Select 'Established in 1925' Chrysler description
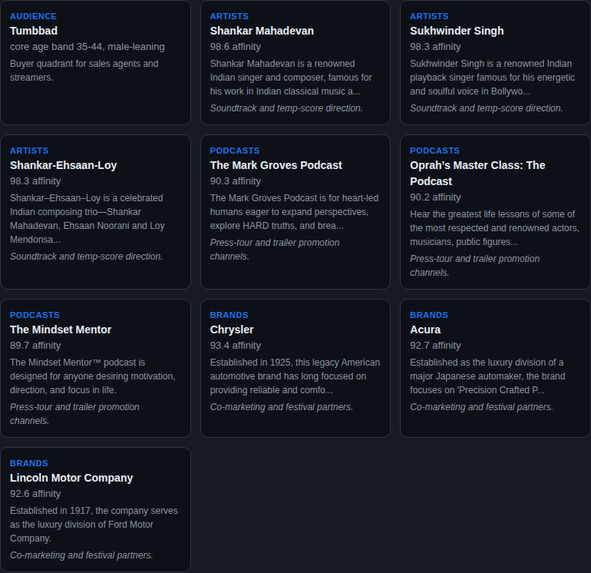 click(295, 376)
